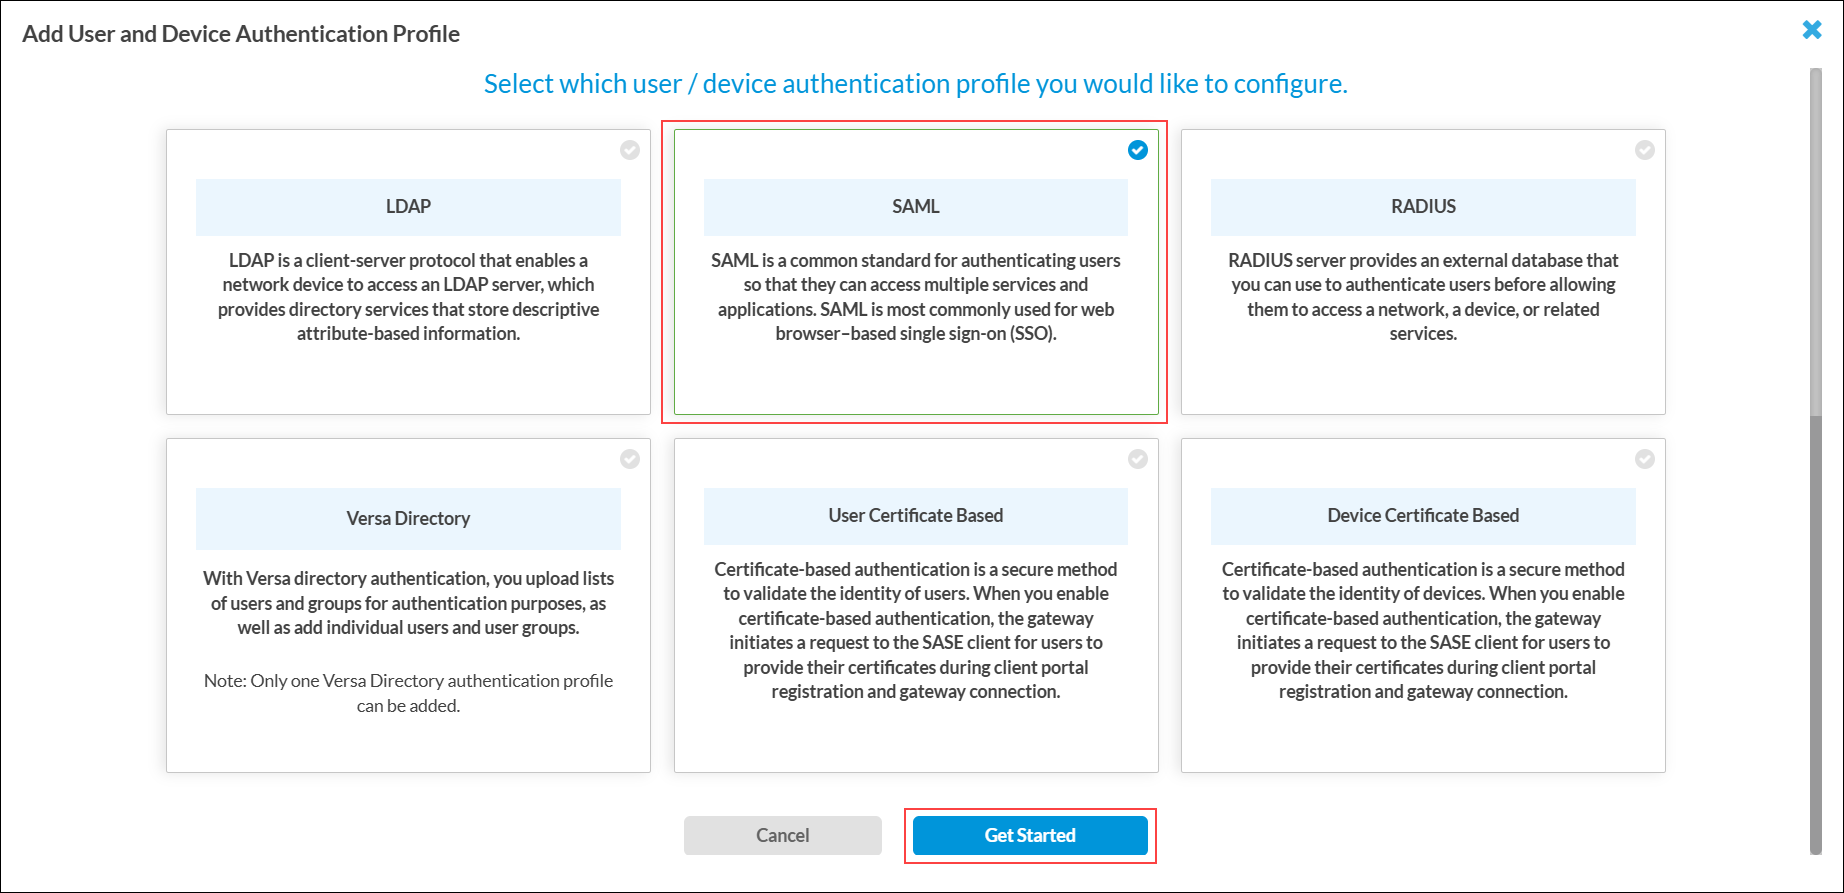The height and width of the screenshot is (893, 1844).
Task: Close the authentication profile dialog
Action: coord(1812,30)
